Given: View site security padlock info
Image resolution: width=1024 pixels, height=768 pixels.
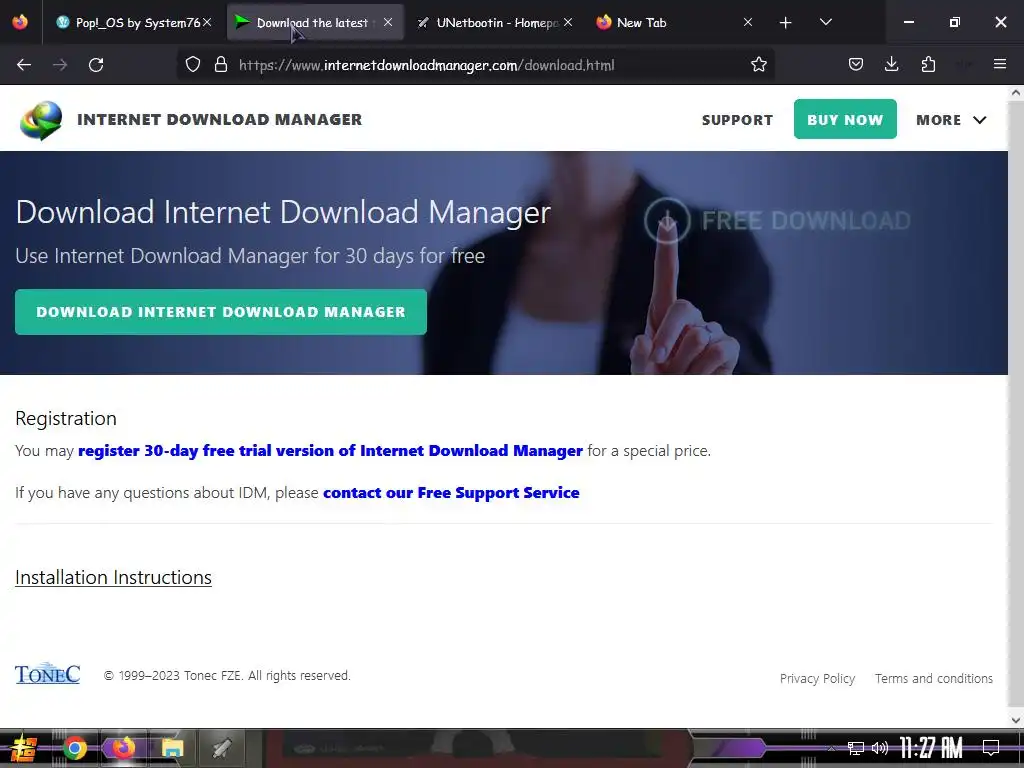Looking at the screenshot, I should [x=221, y=65].
